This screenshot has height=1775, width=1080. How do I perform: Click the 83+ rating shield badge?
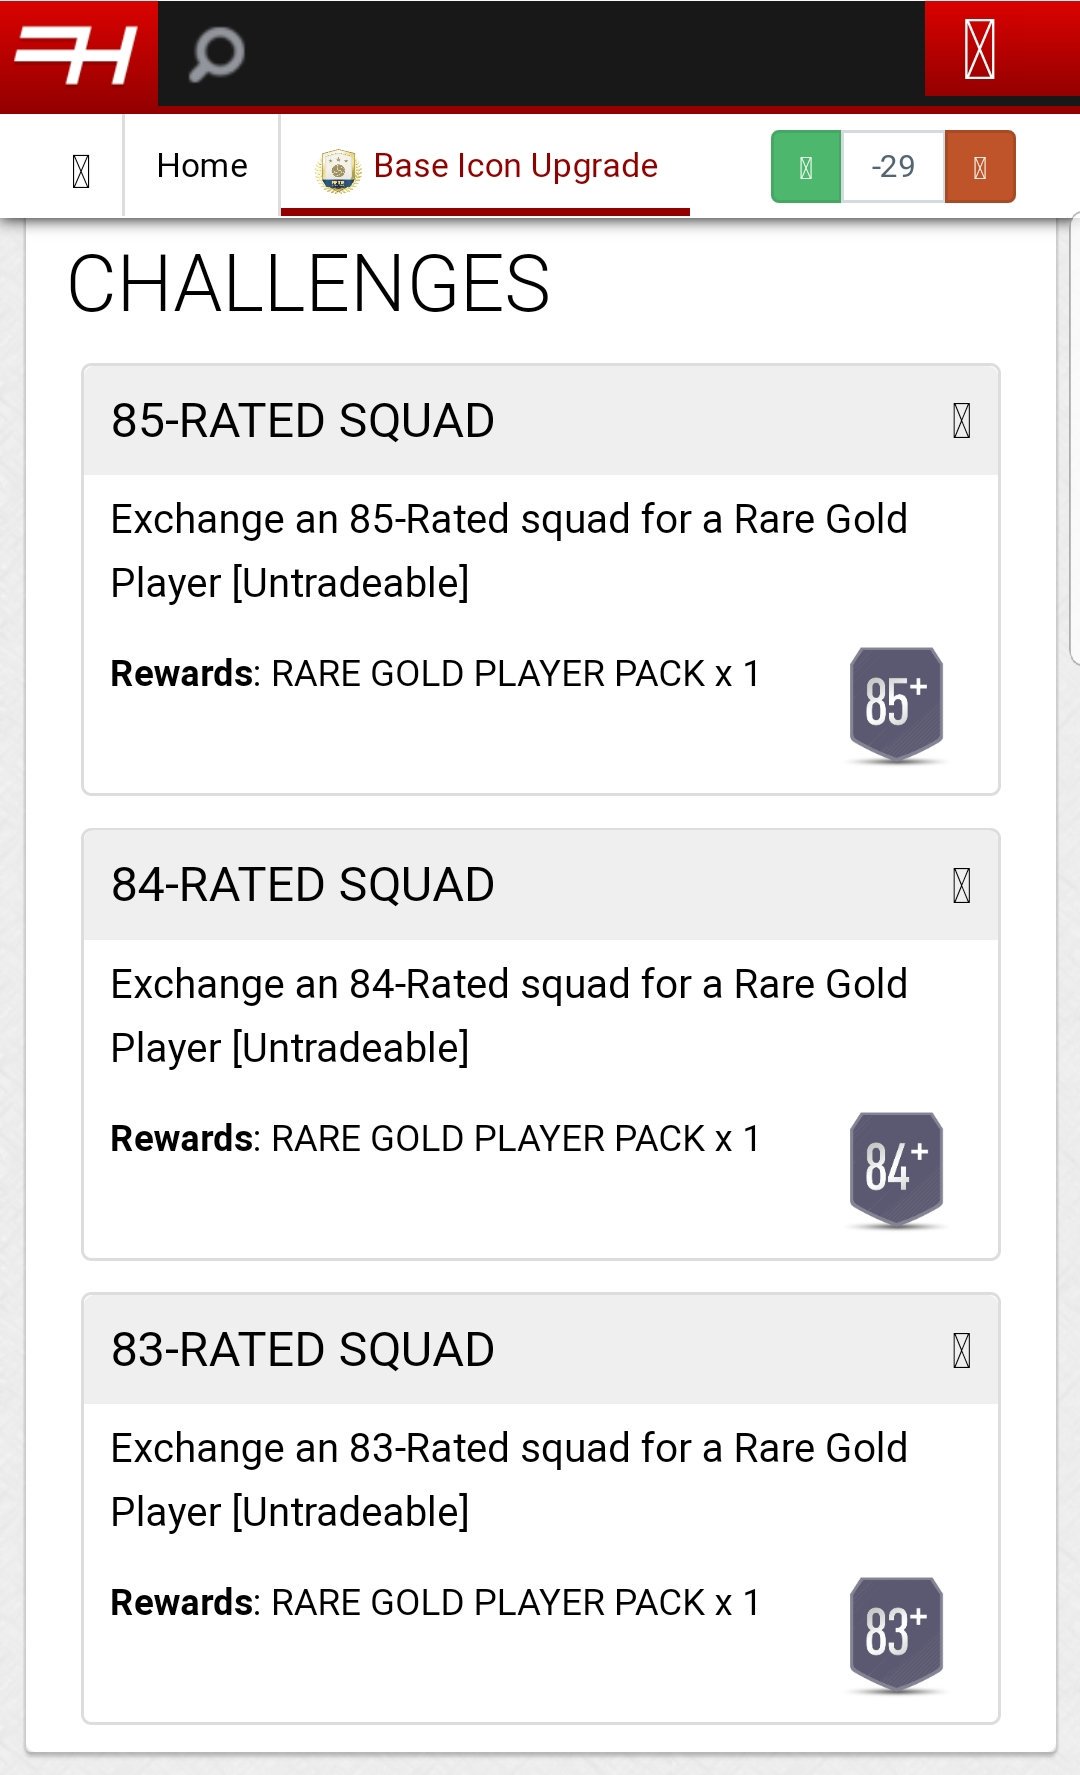896,1634
